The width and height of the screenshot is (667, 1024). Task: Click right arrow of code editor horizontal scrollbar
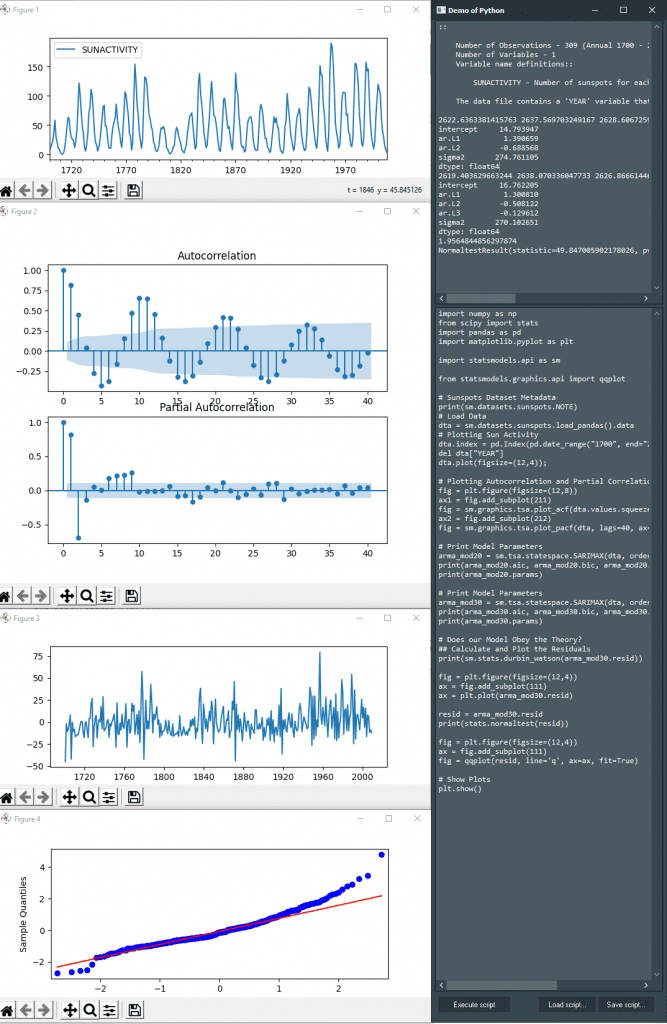[x=646, y=985]
